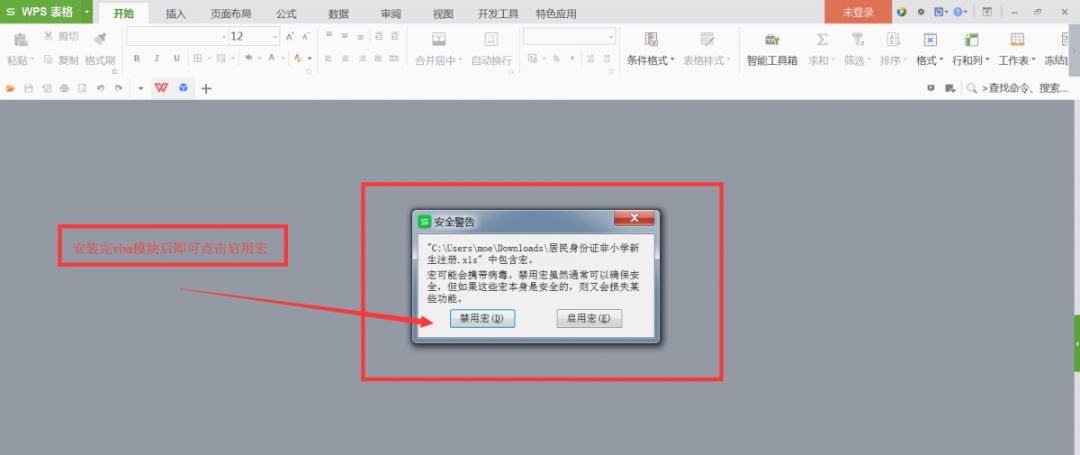Toggle italic formatting I

click(156, 59)
